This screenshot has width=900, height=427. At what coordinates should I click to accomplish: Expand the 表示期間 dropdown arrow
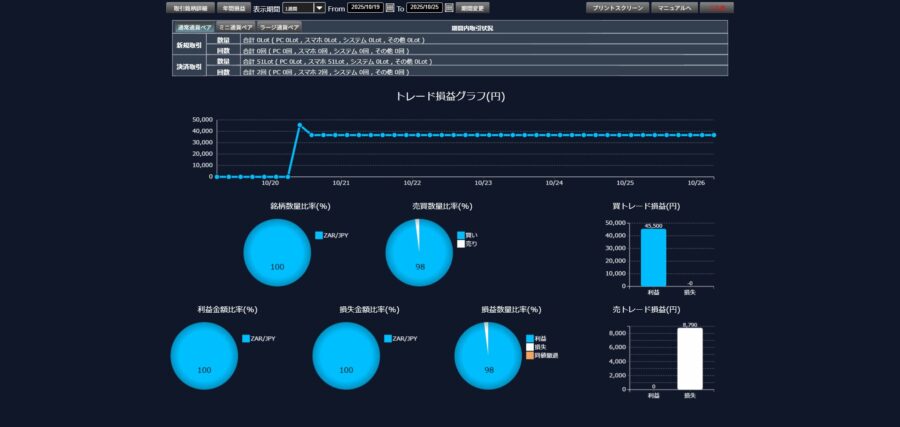click(x=319, y=8)
